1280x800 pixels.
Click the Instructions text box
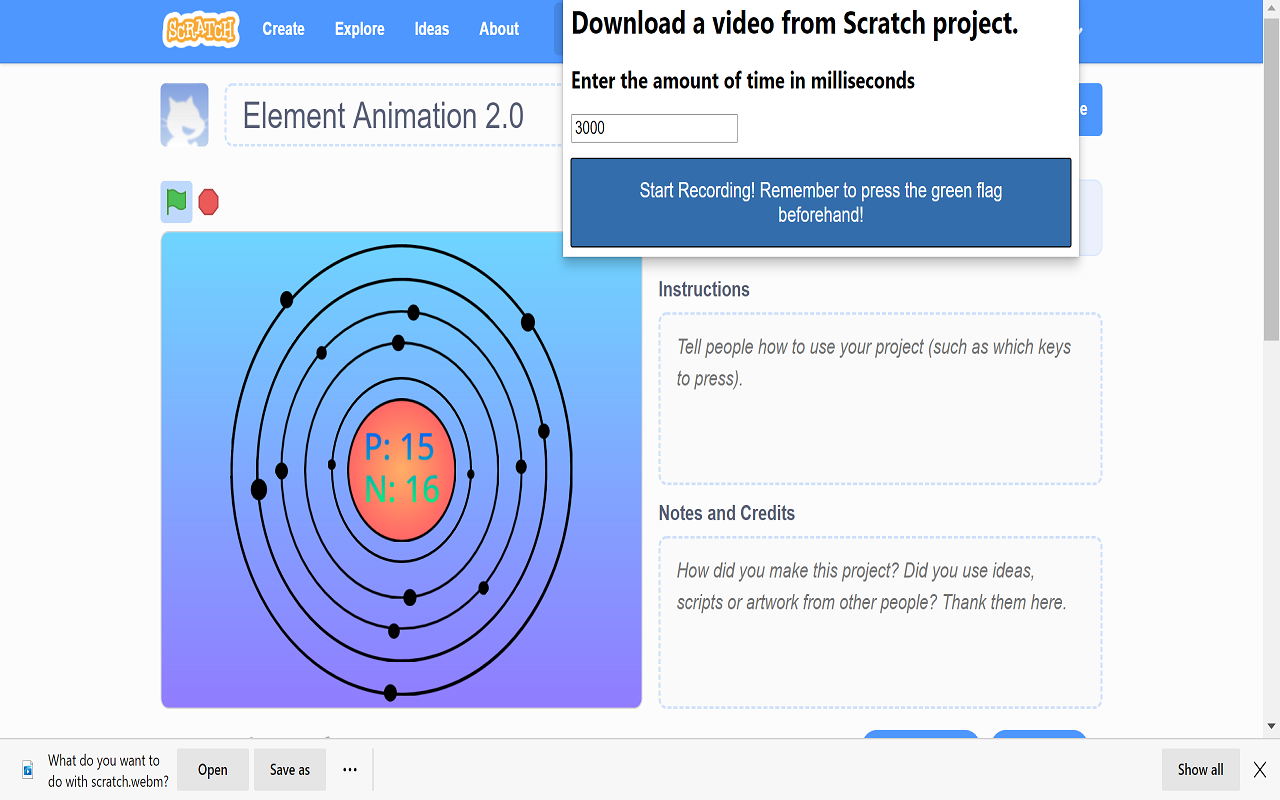pyautogui.click(x=880, y=398)
